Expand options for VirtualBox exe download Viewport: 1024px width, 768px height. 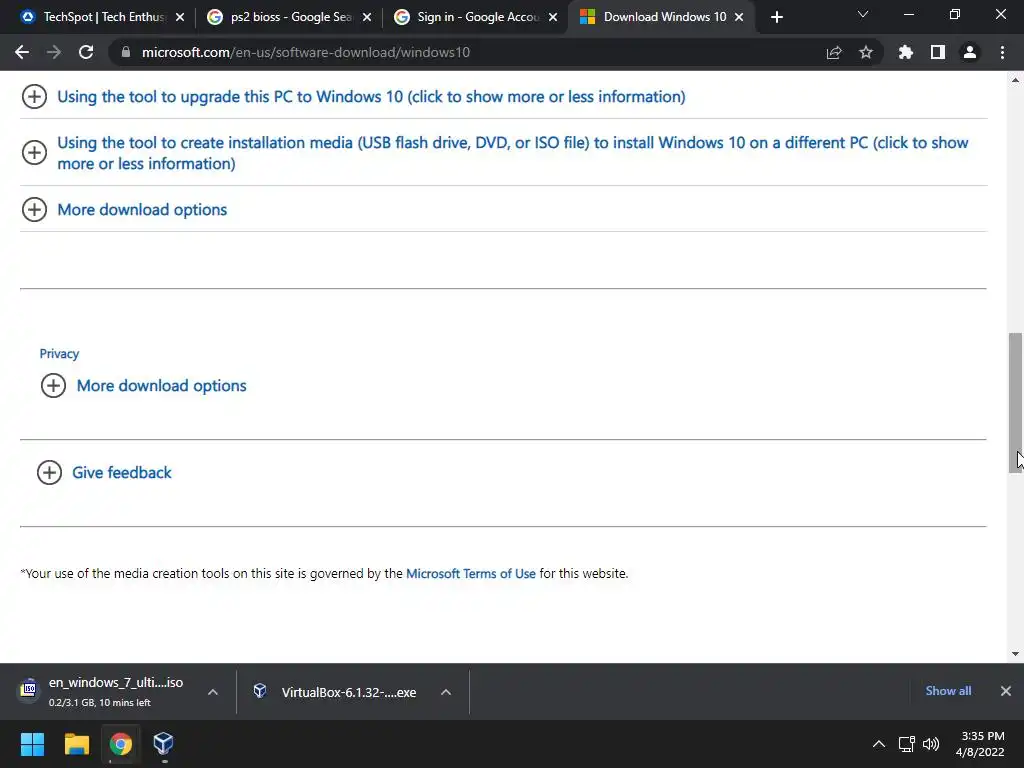point(446,692)
